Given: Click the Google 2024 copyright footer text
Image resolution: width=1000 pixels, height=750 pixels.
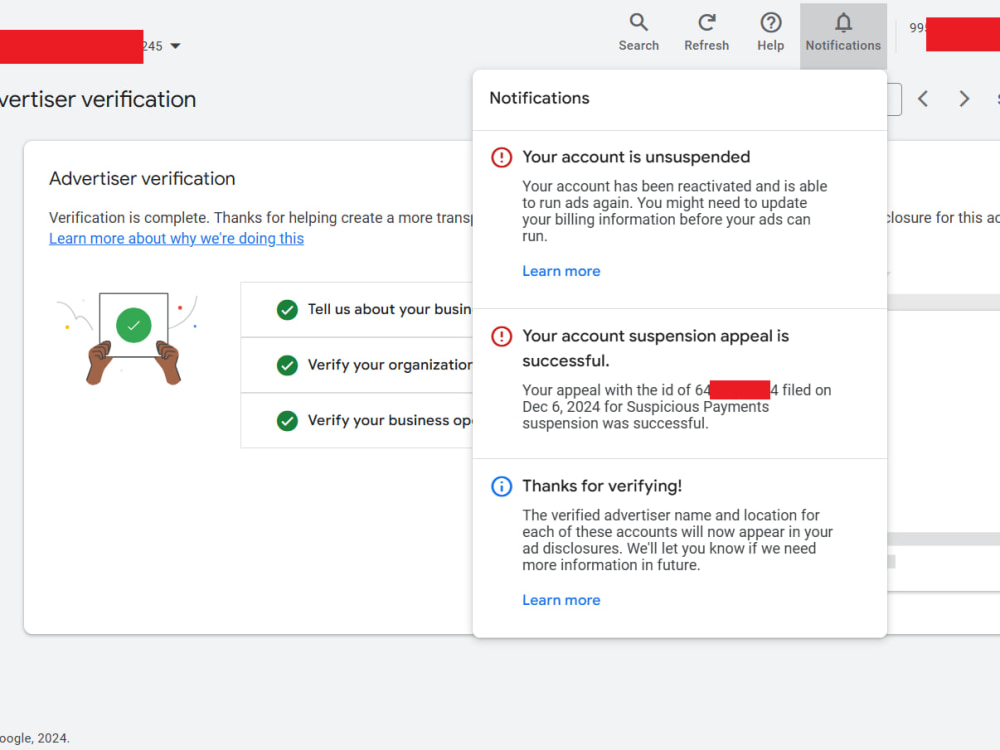Looking at the screenshot, I should tap(34, 738).
